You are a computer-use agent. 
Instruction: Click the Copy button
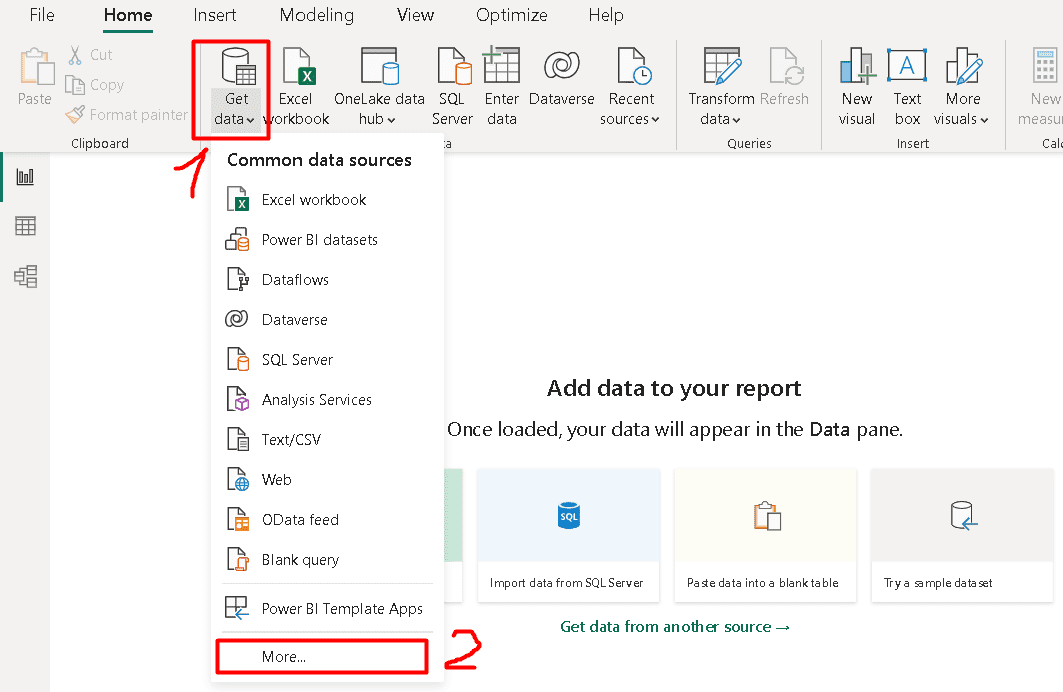click(x=95, y=85)
